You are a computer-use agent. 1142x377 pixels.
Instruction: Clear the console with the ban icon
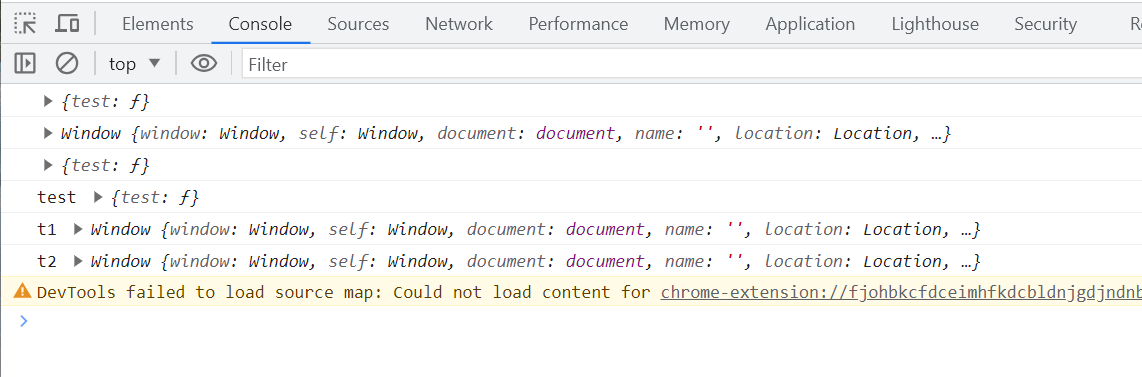pyautogui.click(x=67, y=64)
